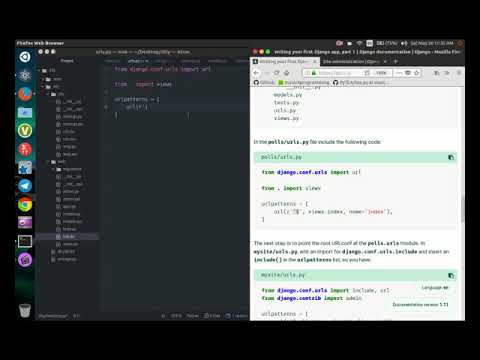Open the clock date and time indicator
Image resolution: width=480 pixels, height=360 pixels.
pyautogui.click(x=432, y=43)
